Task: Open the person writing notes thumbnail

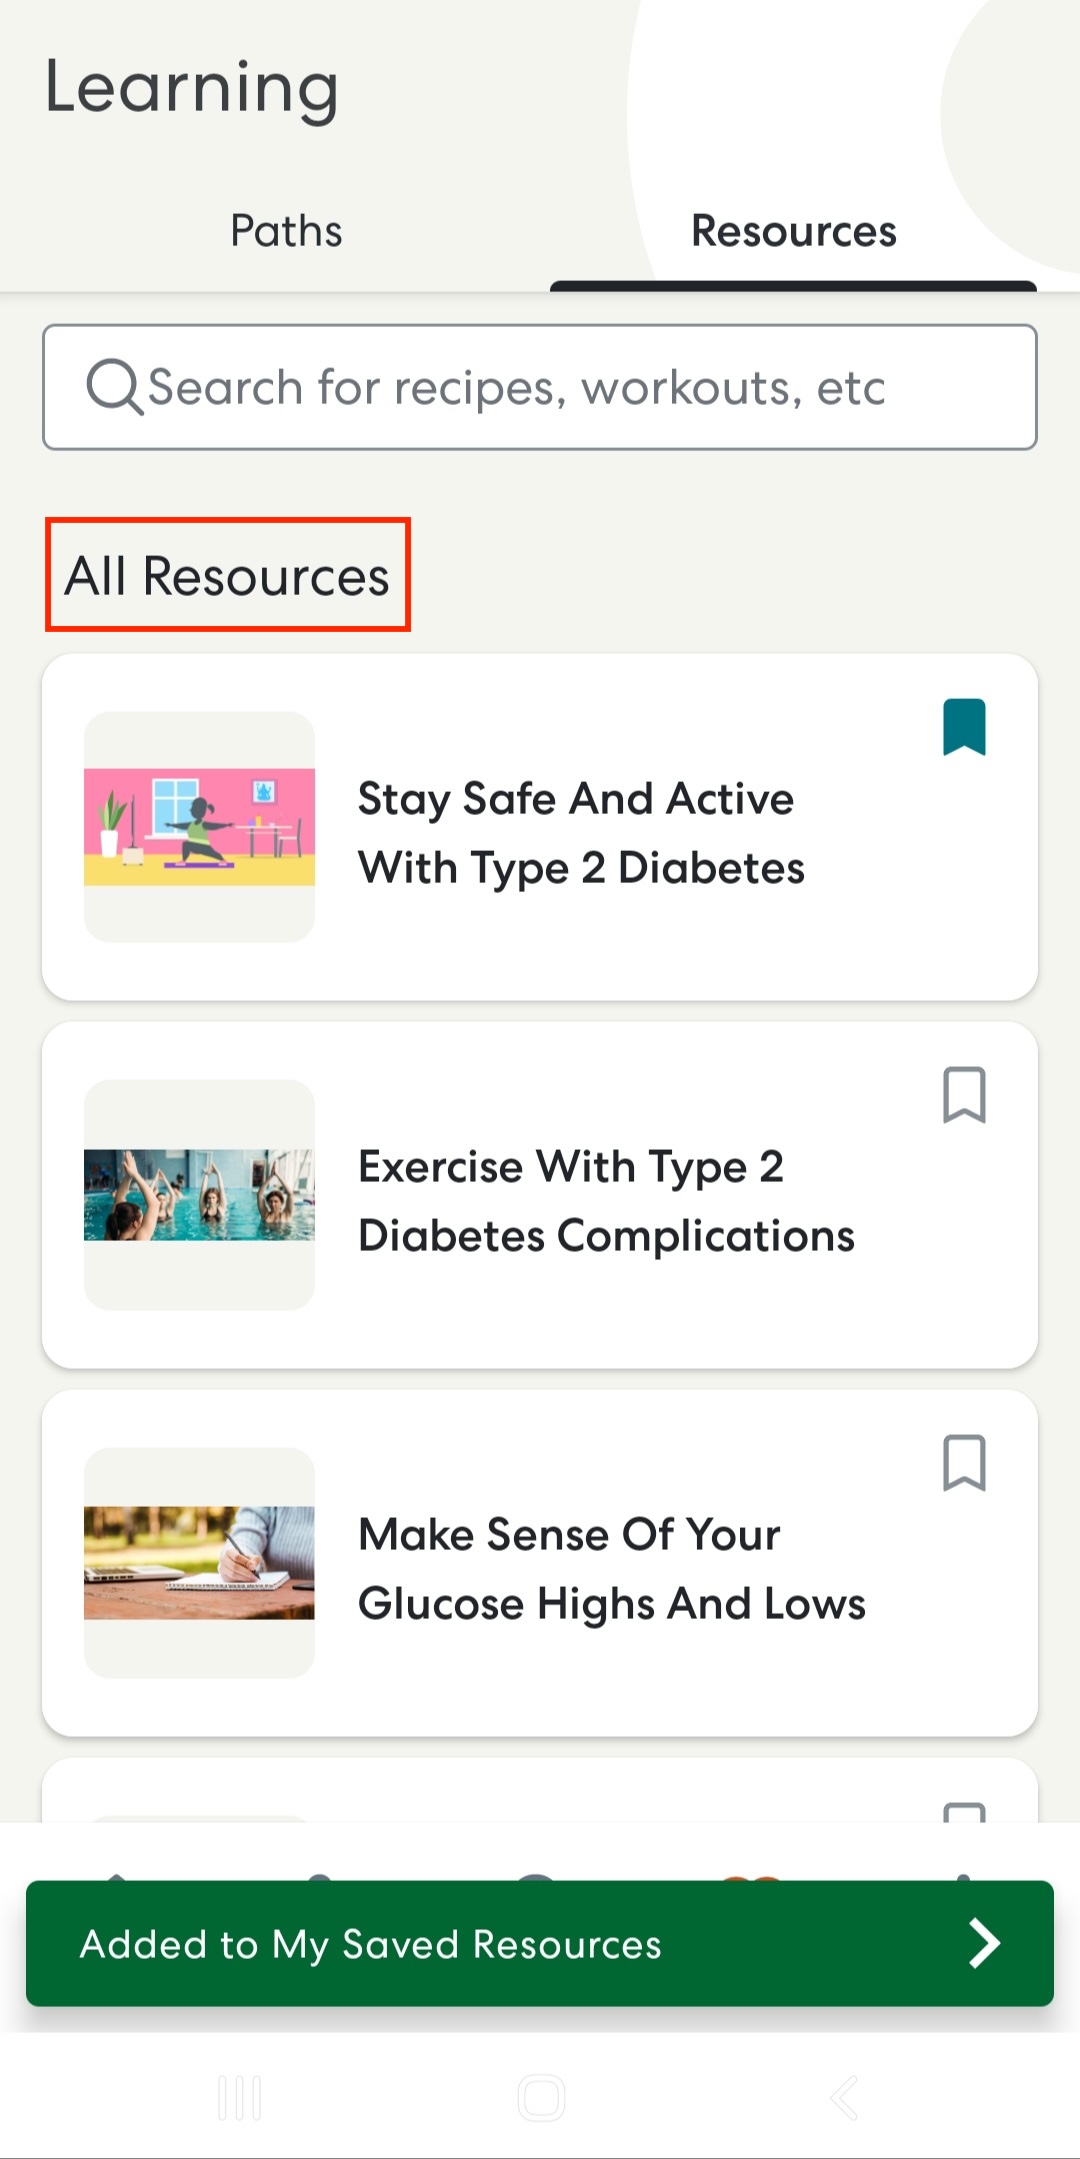Action: [x=199, y=1563]
